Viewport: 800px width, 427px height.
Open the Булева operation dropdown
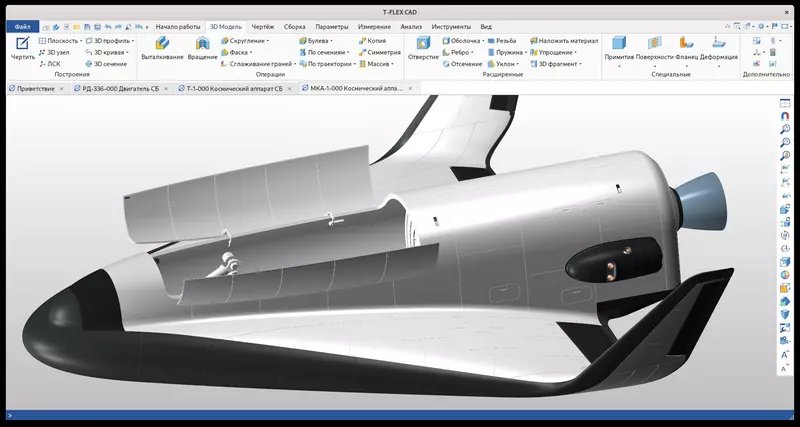(331, 41)
